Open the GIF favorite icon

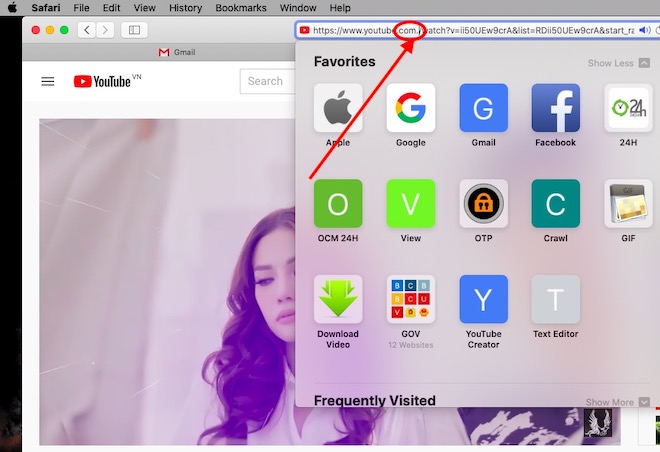coord(628,204)
